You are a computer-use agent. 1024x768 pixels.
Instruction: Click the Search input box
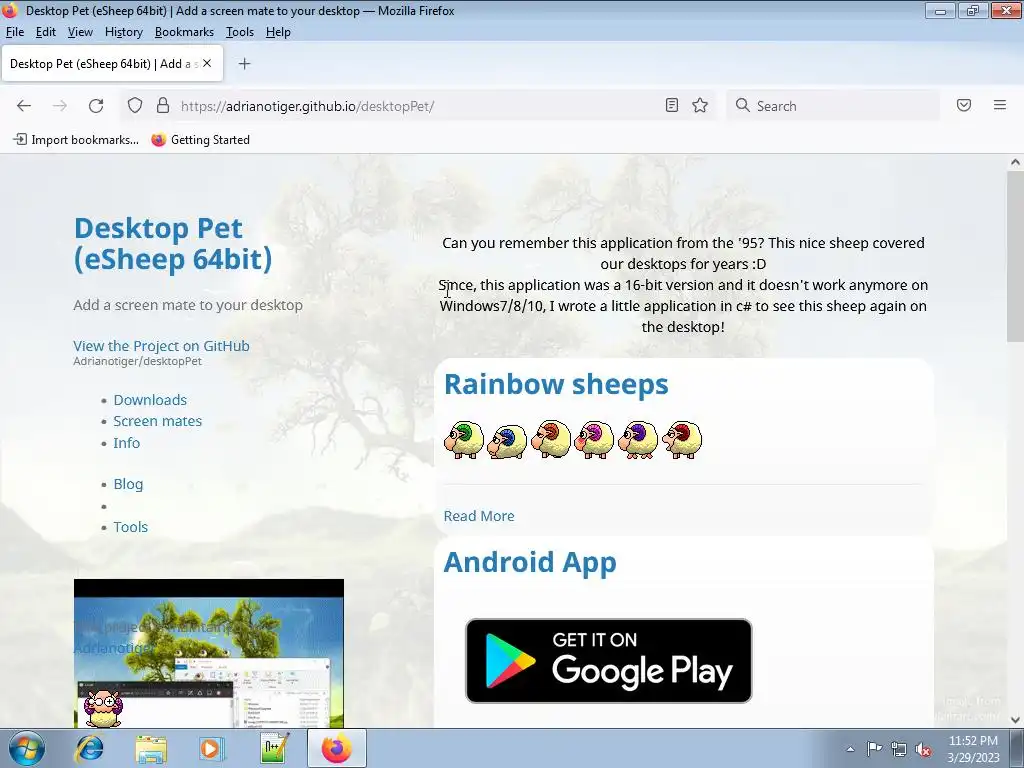point(833,106)
